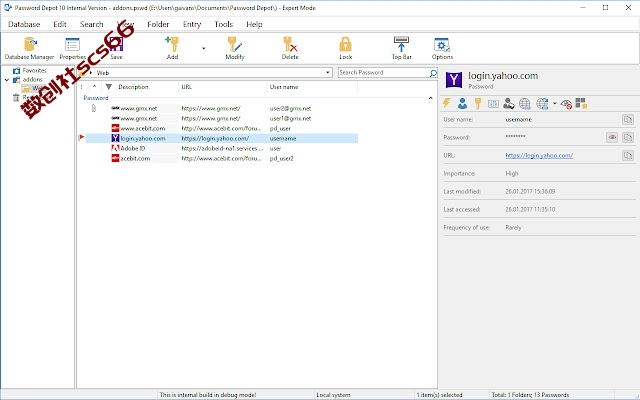Viewport: 640px width, 400px height.
Task: Copy the user name to clipboard
Action: tap(628, 119)
